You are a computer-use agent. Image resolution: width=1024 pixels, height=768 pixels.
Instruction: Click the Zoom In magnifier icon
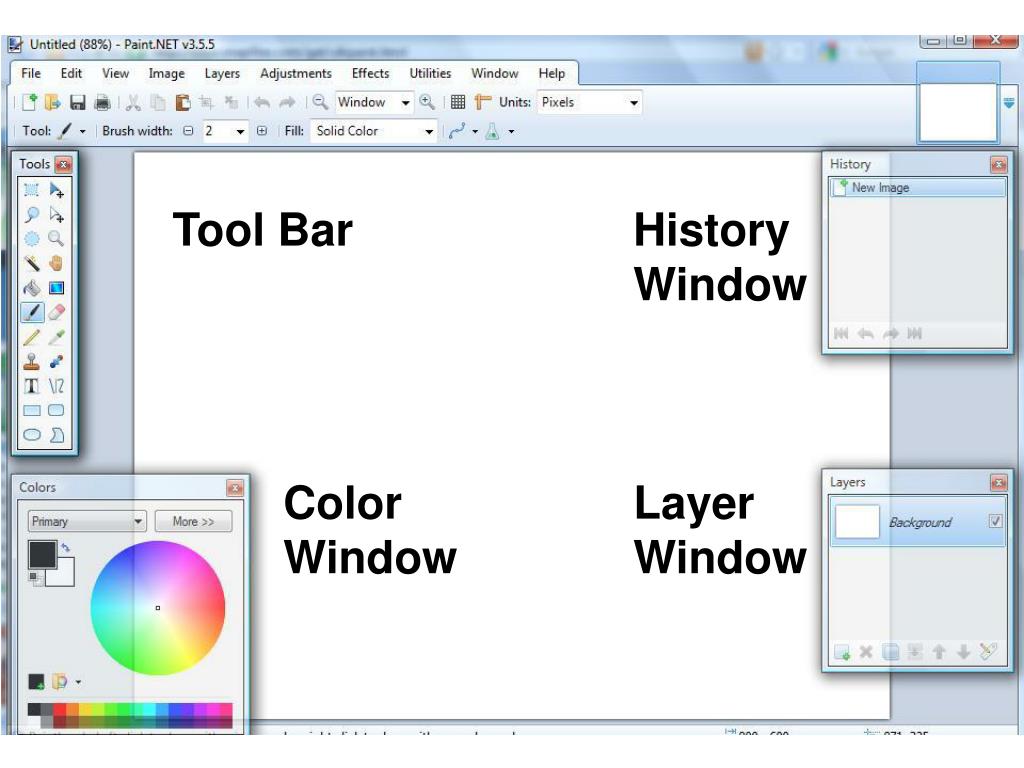click(x=427, y=102)
